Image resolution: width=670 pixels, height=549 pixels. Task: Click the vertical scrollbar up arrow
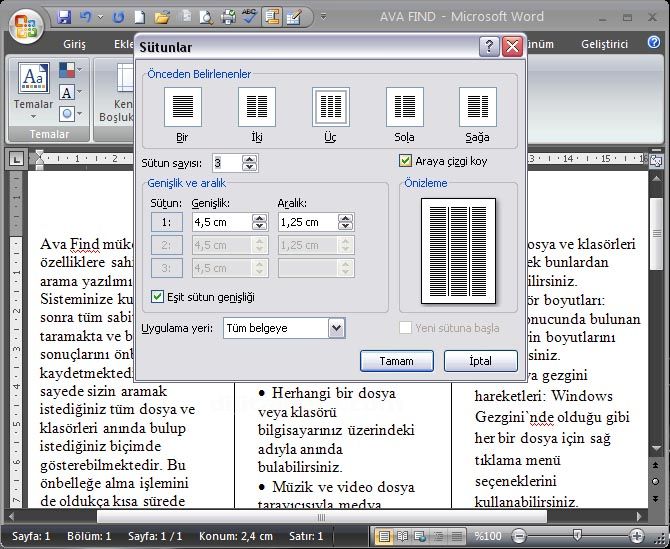[656, 179]
